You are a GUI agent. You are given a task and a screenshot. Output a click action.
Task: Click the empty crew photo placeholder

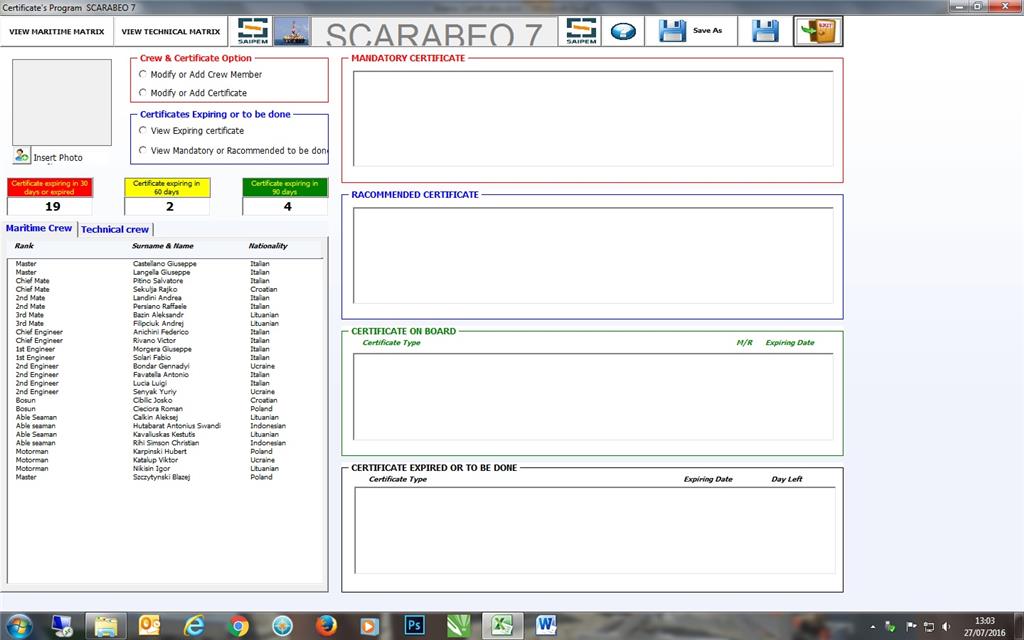click(x=62, y=103)
